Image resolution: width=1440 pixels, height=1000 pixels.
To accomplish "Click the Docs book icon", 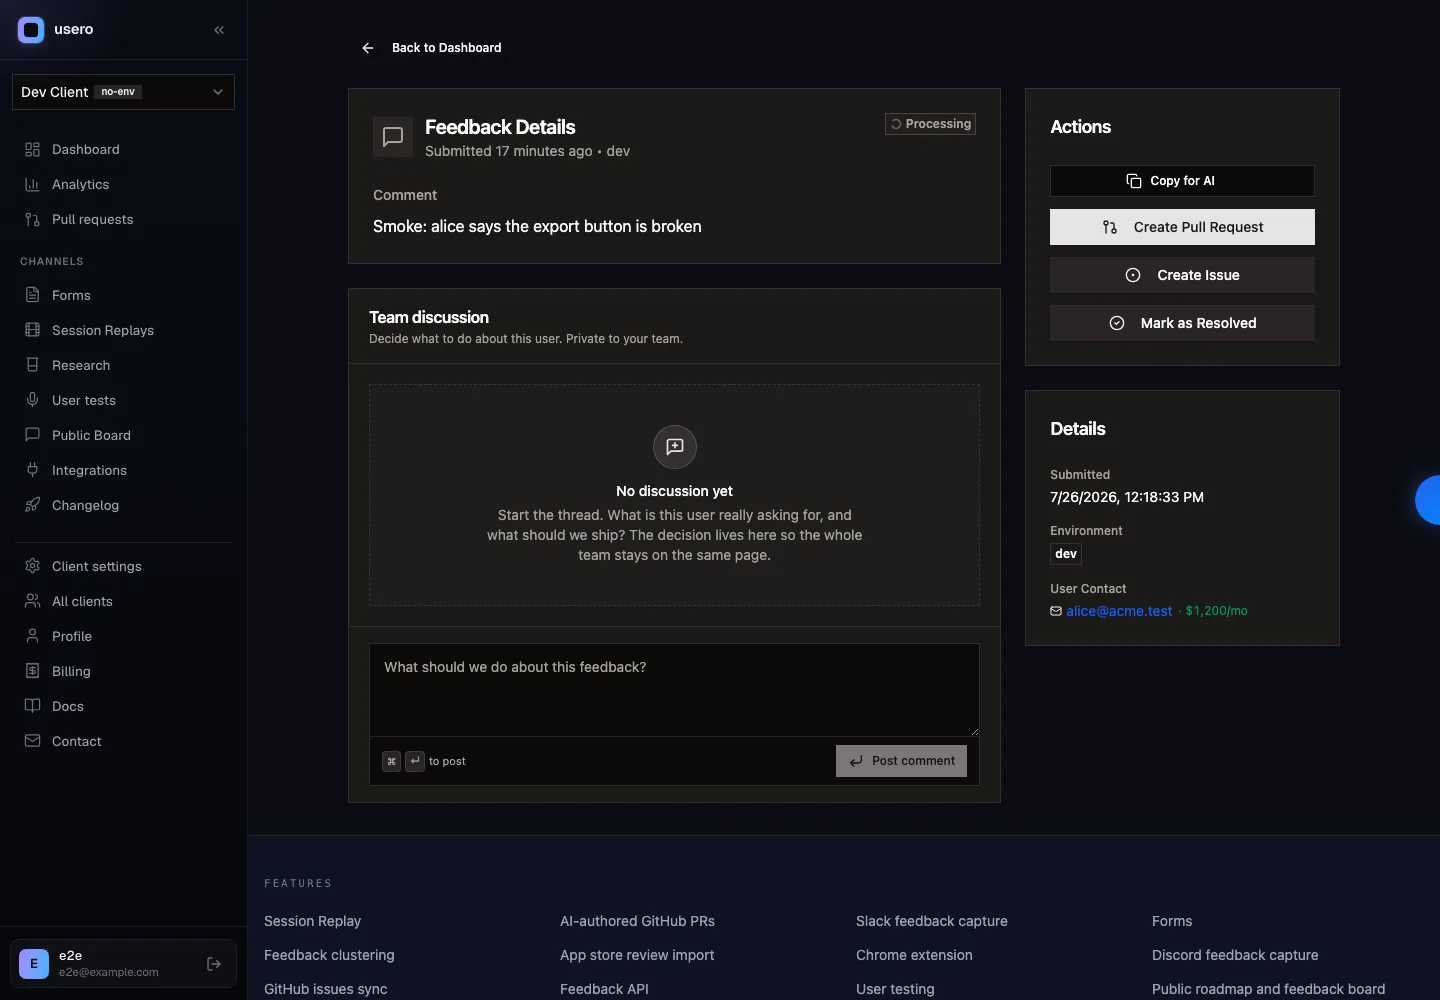I will [x=32, y=706].
